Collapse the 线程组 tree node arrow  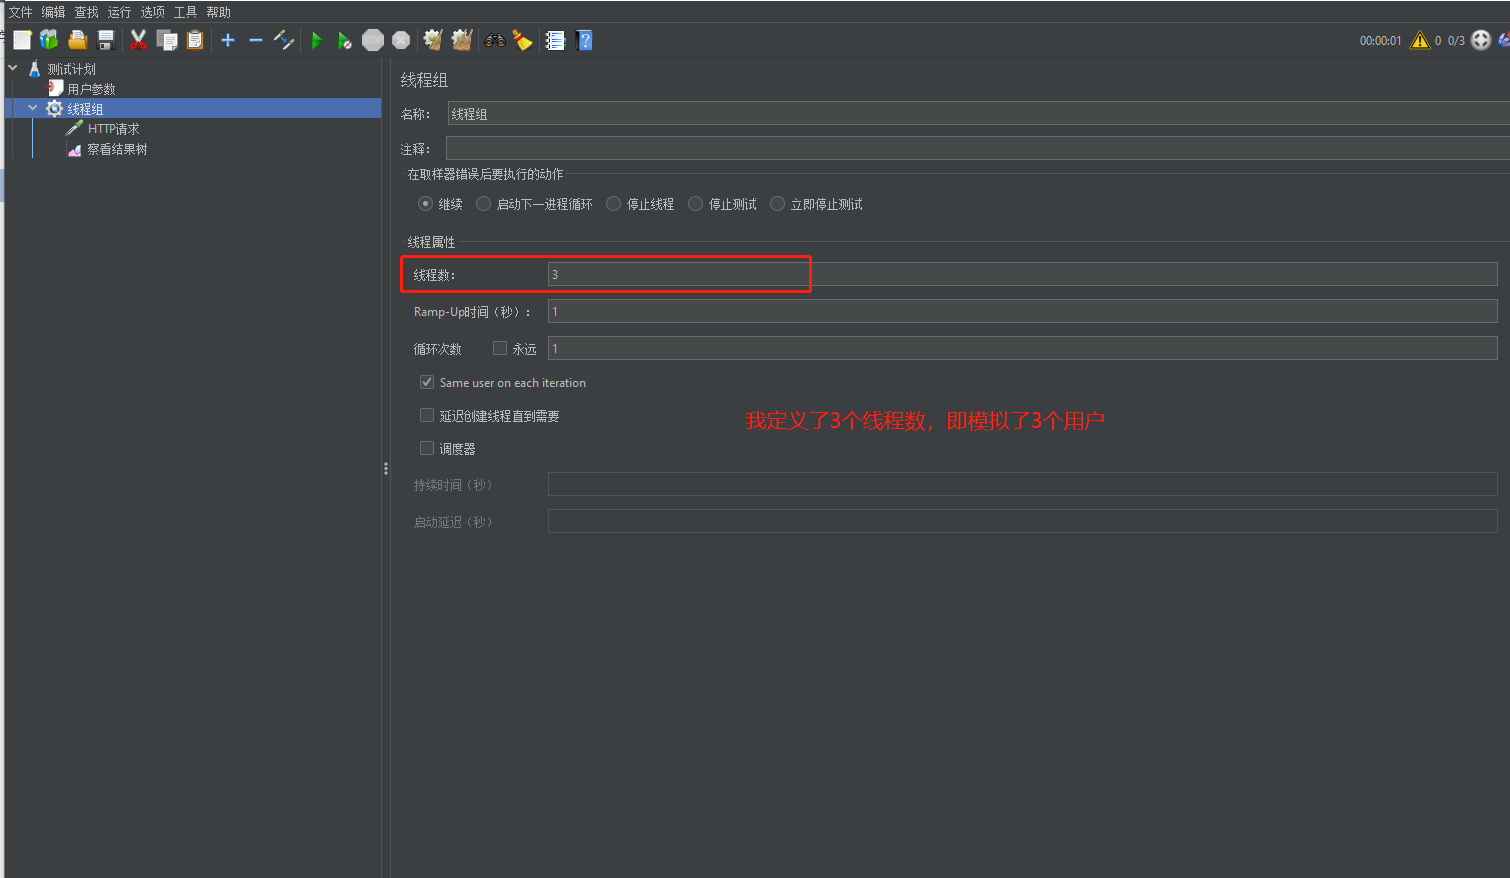coord(33,108)
